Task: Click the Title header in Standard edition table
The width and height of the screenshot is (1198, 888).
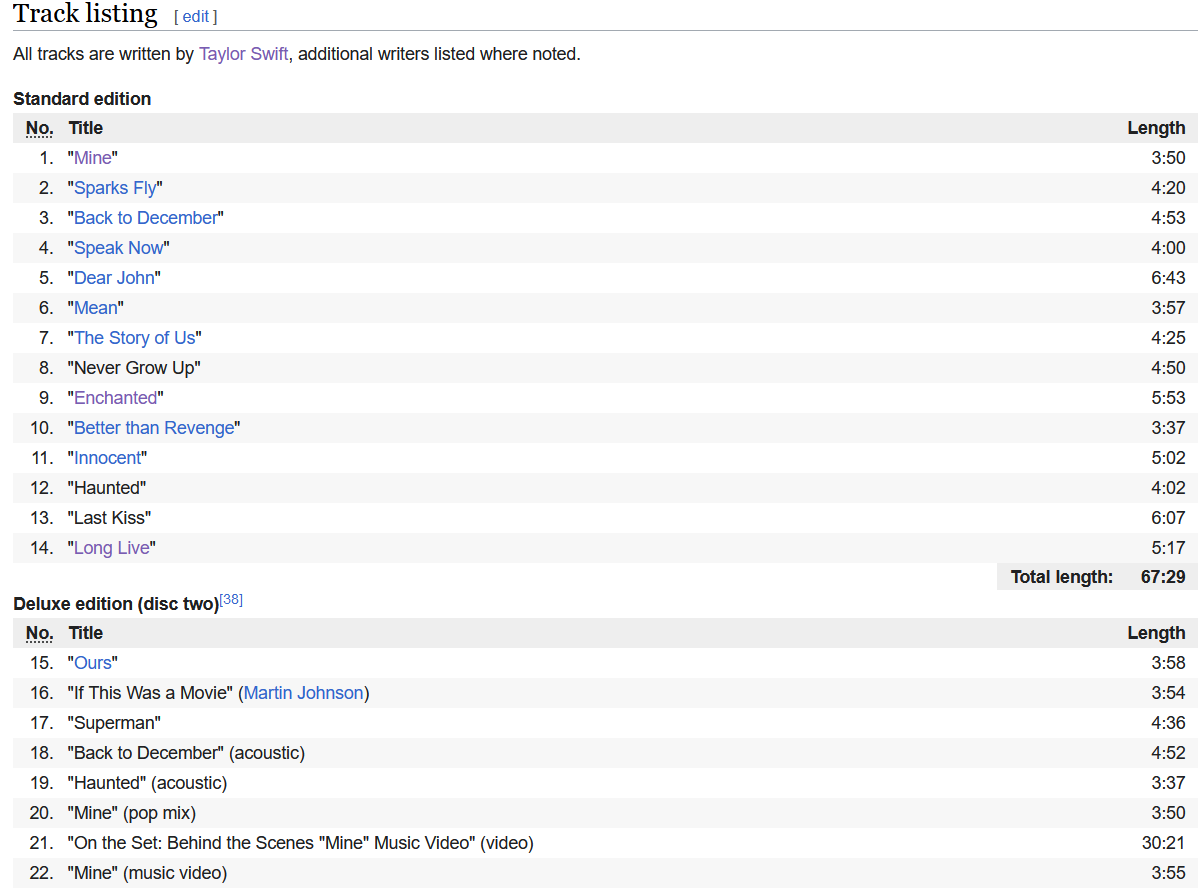Action: click(x=86, y=128)
